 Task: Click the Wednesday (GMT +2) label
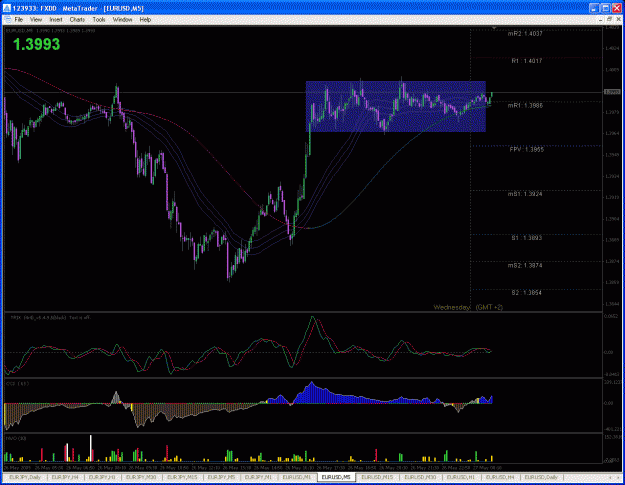(x=468, y=307)
